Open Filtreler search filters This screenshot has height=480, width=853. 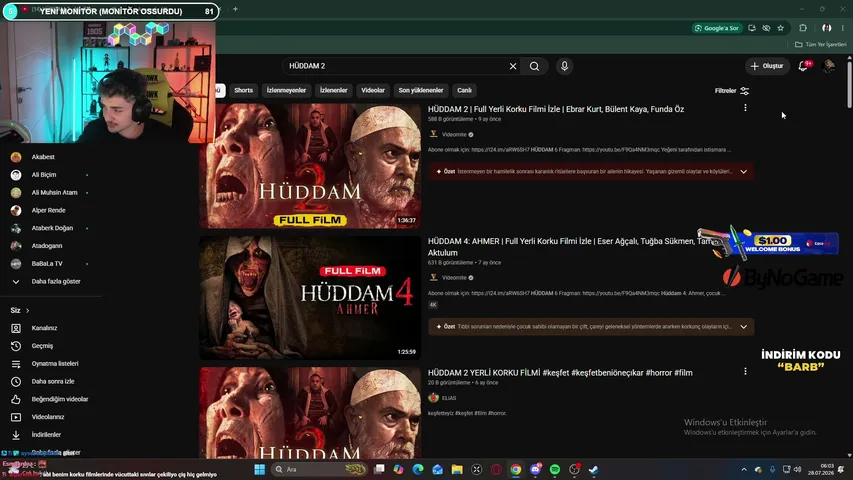(x=732, y=91)
